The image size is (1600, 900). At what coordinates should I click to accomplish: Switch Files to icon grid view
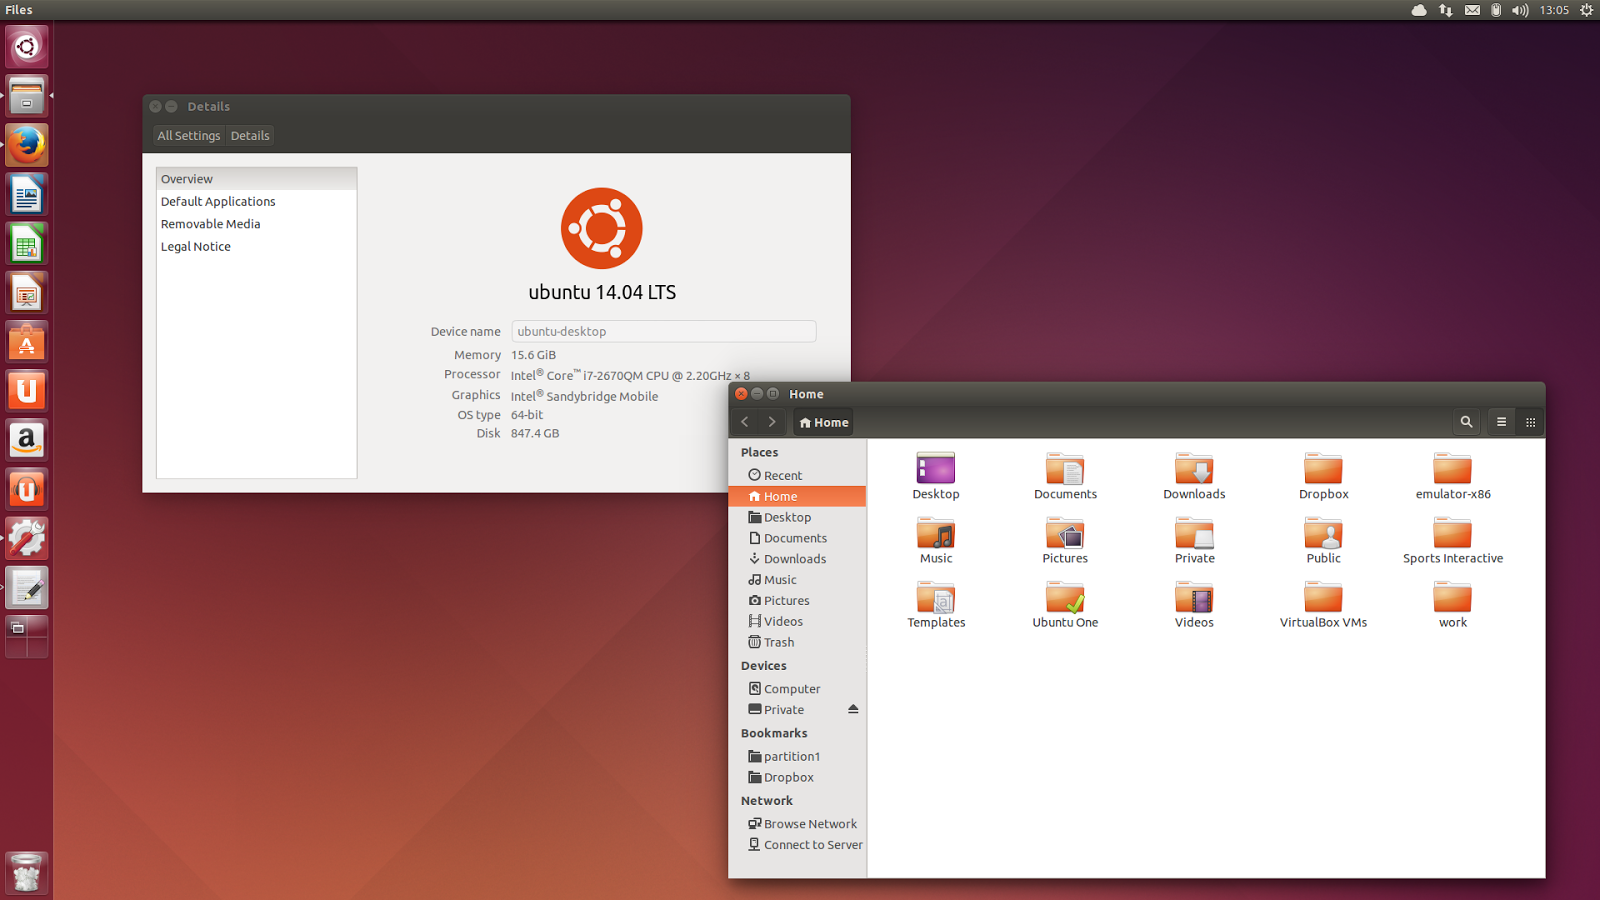(1530, 421)
